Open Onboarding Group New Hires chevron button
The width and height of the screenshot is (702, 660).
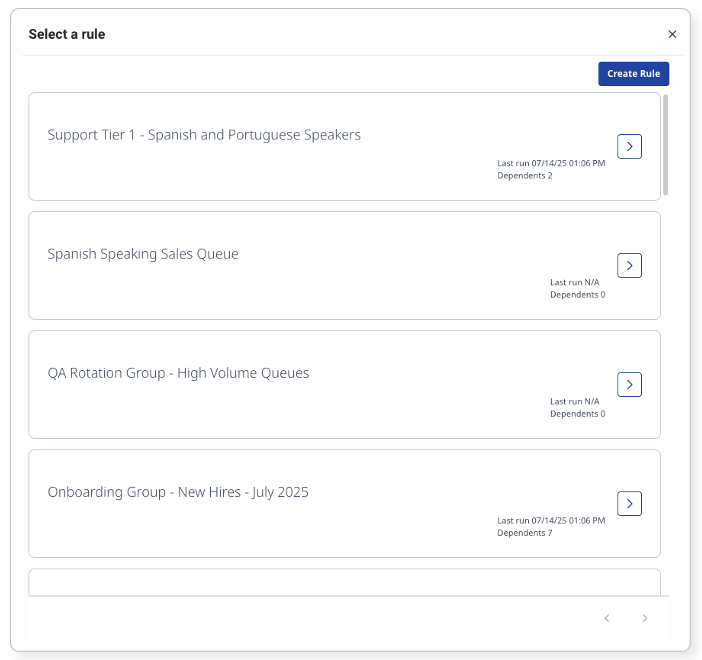click(629, 503)
